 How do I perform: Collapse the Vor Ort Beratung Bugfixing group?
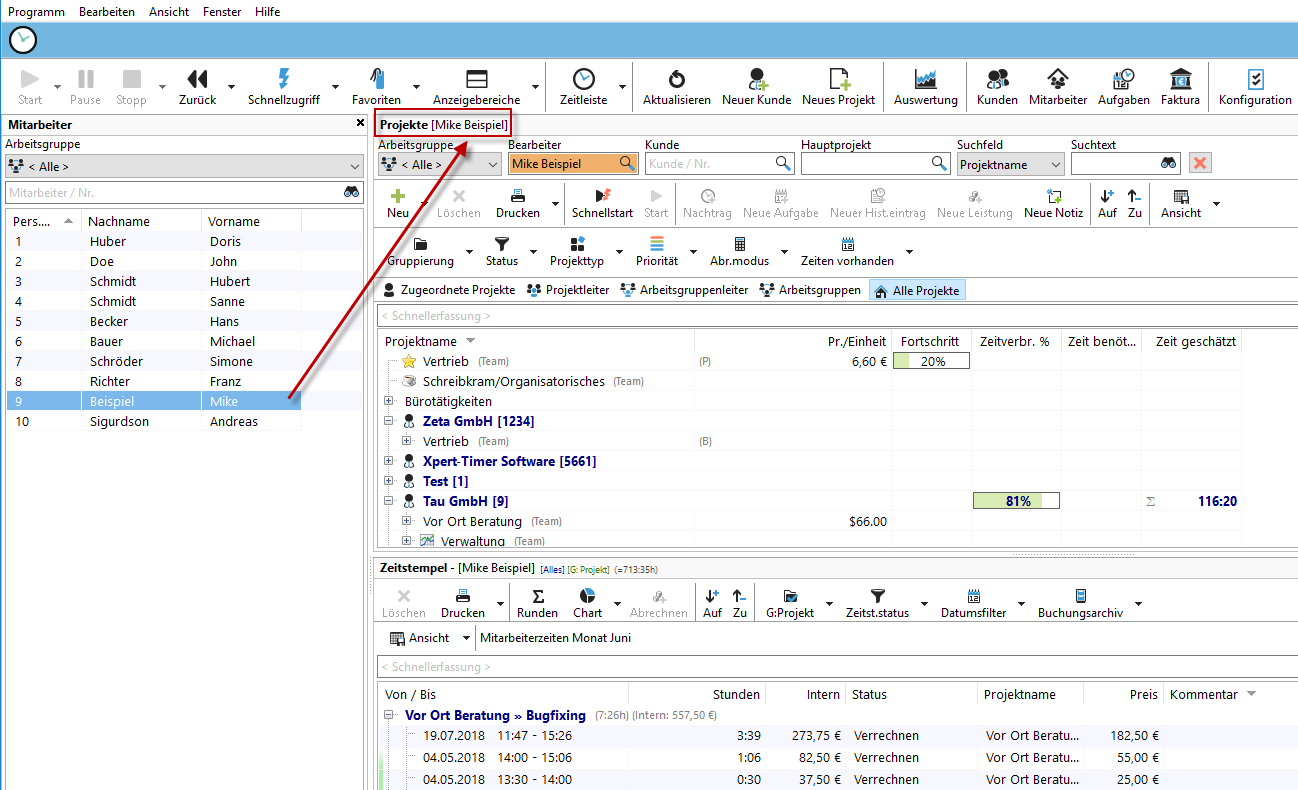click(389, 715)
